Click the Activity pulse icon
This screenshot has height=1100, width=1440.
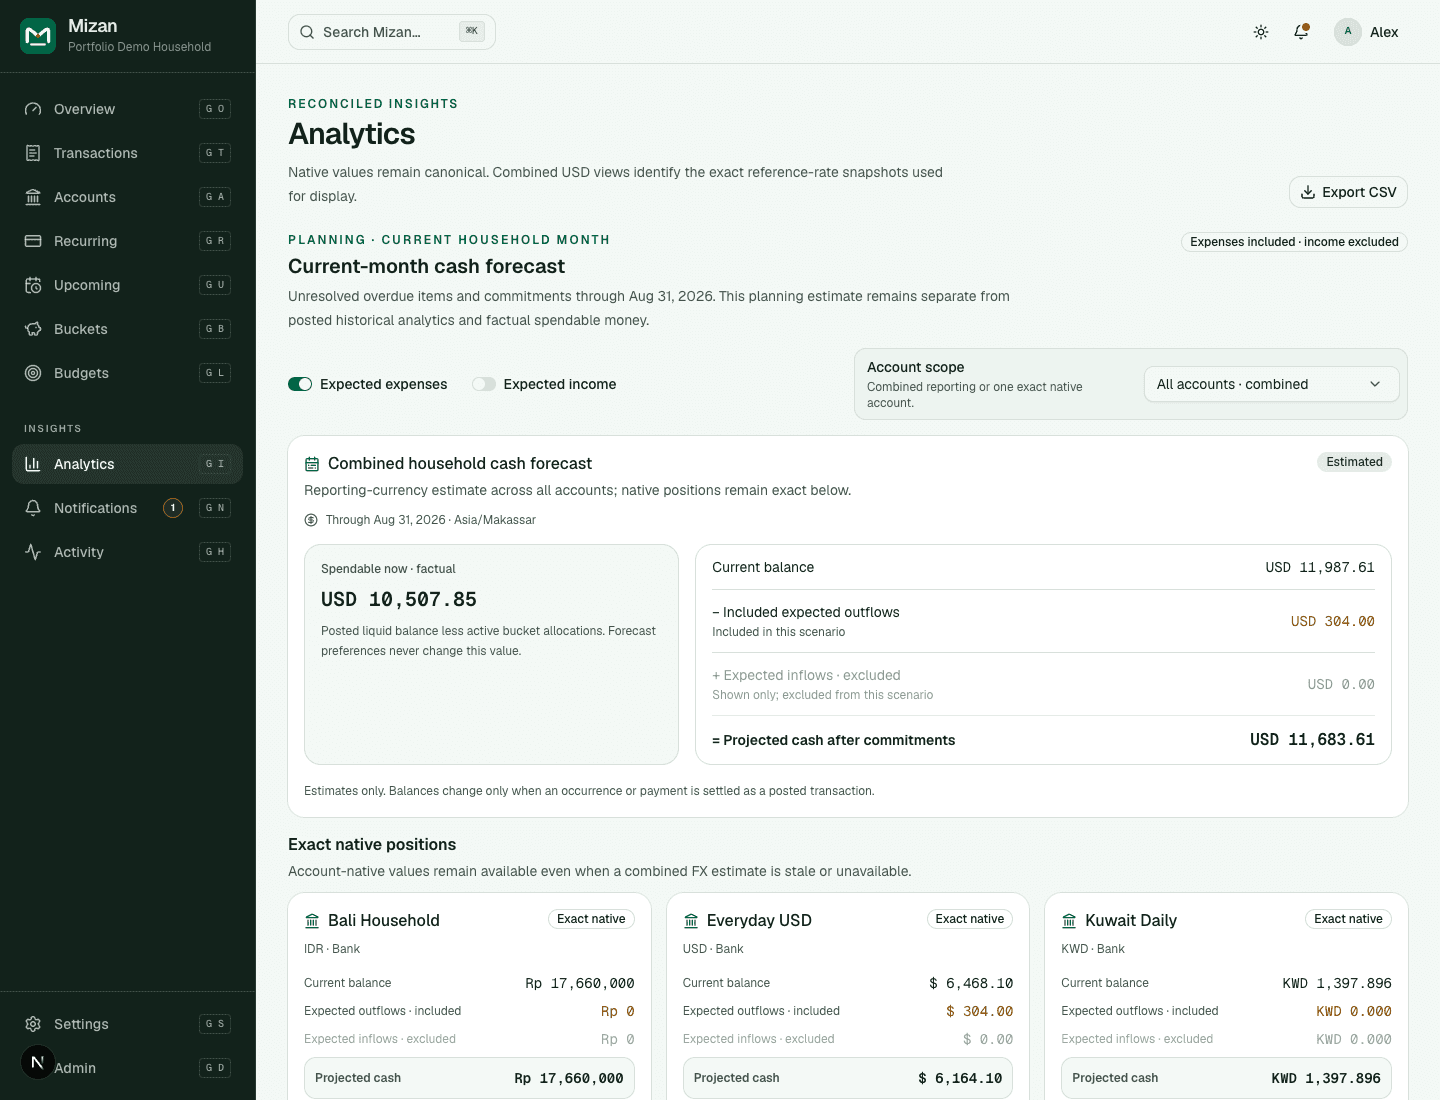tap(33, 552)
